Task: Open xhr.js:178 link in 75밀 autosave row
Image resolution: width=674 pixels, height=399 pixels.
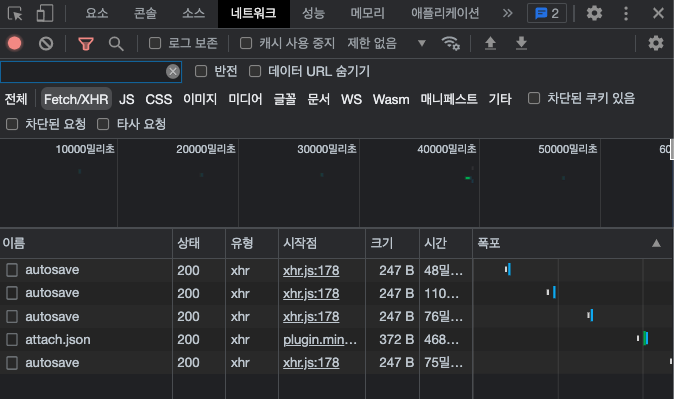Action: point(311,362)
